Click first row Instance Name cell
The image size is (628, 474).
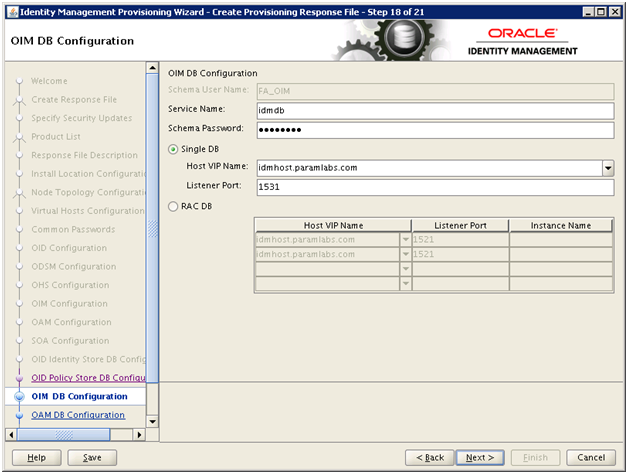561,240
